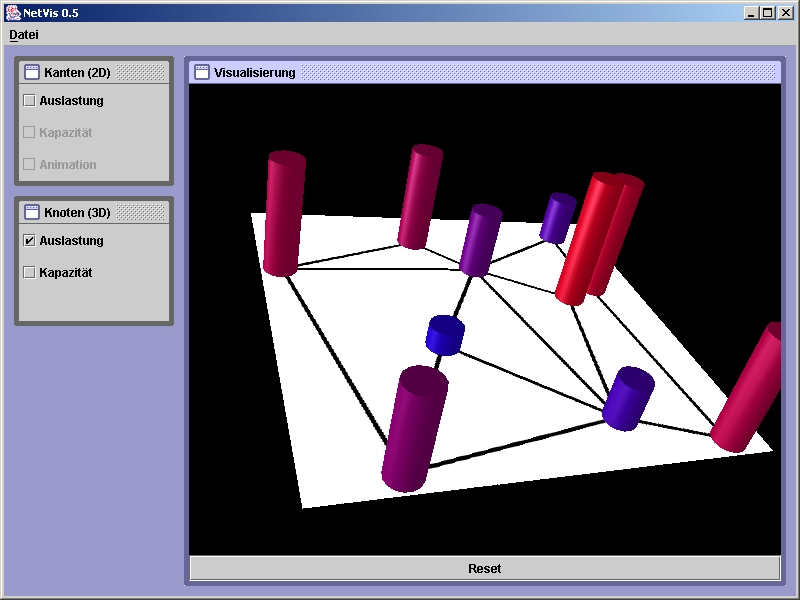Click the bright red tall cylinder node
Image resolution: width=800 pixels, height=600 pixels.
coord(589,239)
